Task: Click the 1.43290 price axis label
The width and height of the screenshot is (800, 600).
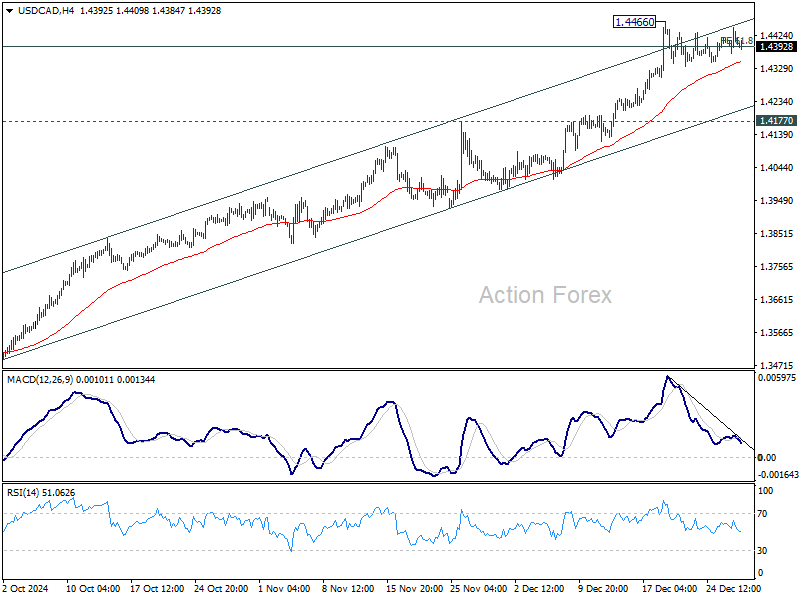Action: (x=777, y=68)
